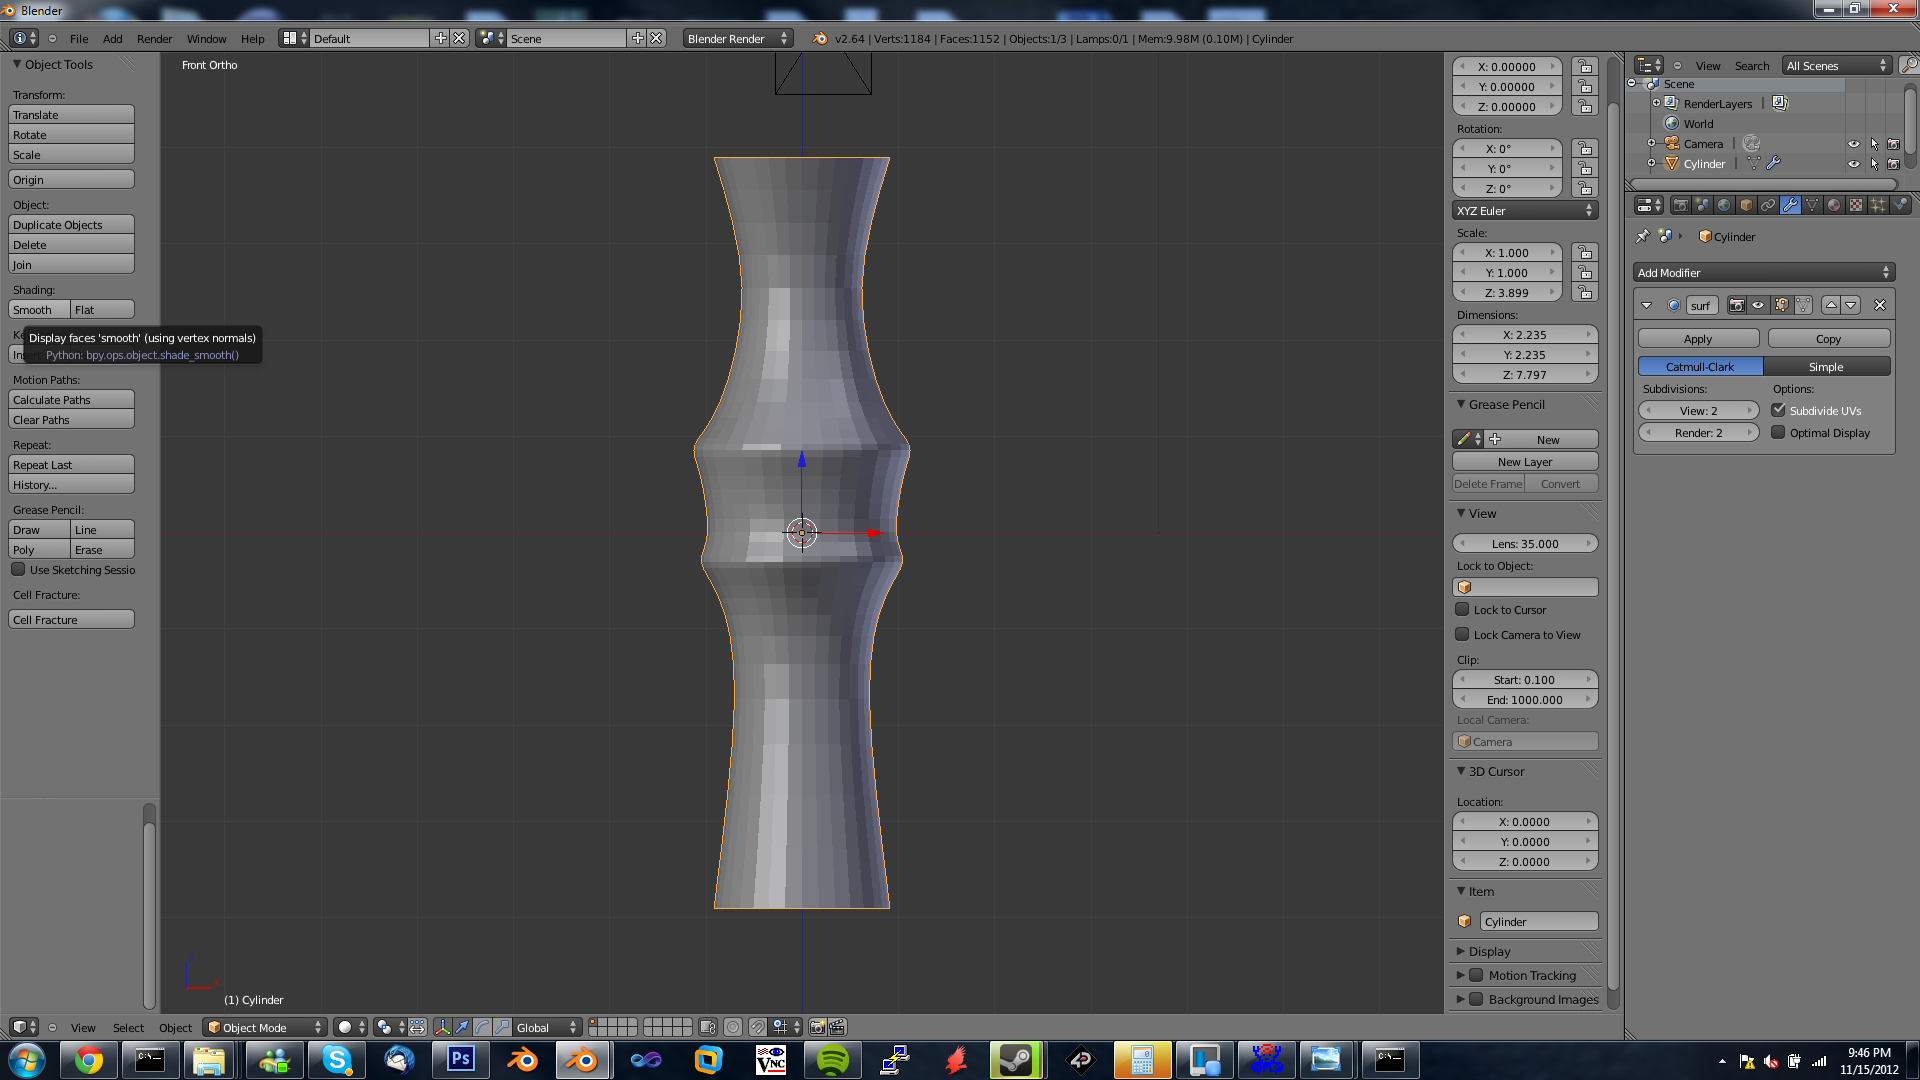Click the Copy modifier button

[x=1828, y=339]
